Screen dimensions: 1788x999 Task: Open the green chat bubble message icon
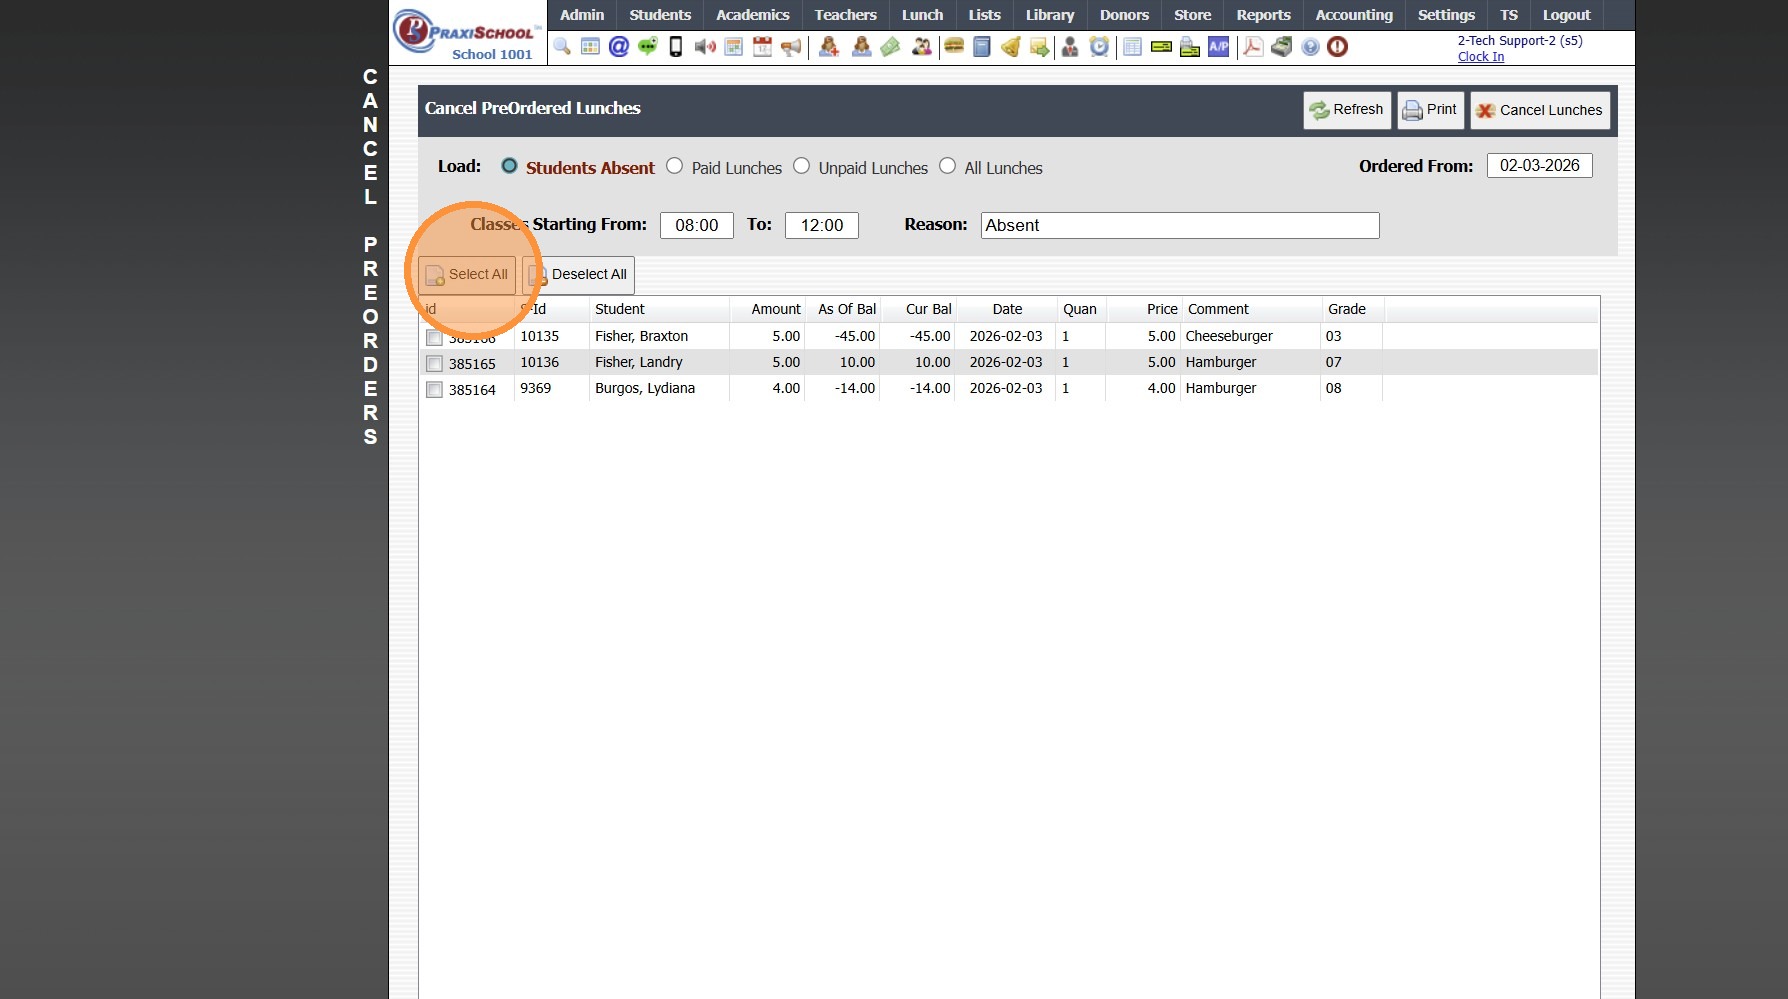[648, 47]
